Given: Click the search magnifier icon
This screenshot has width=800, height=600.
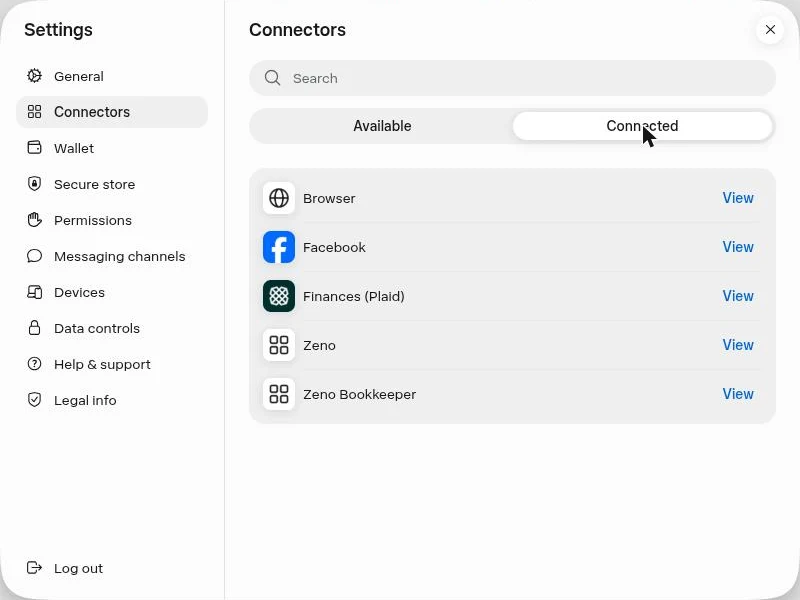Looking at the screenshot, I should (x=272, y=78).
